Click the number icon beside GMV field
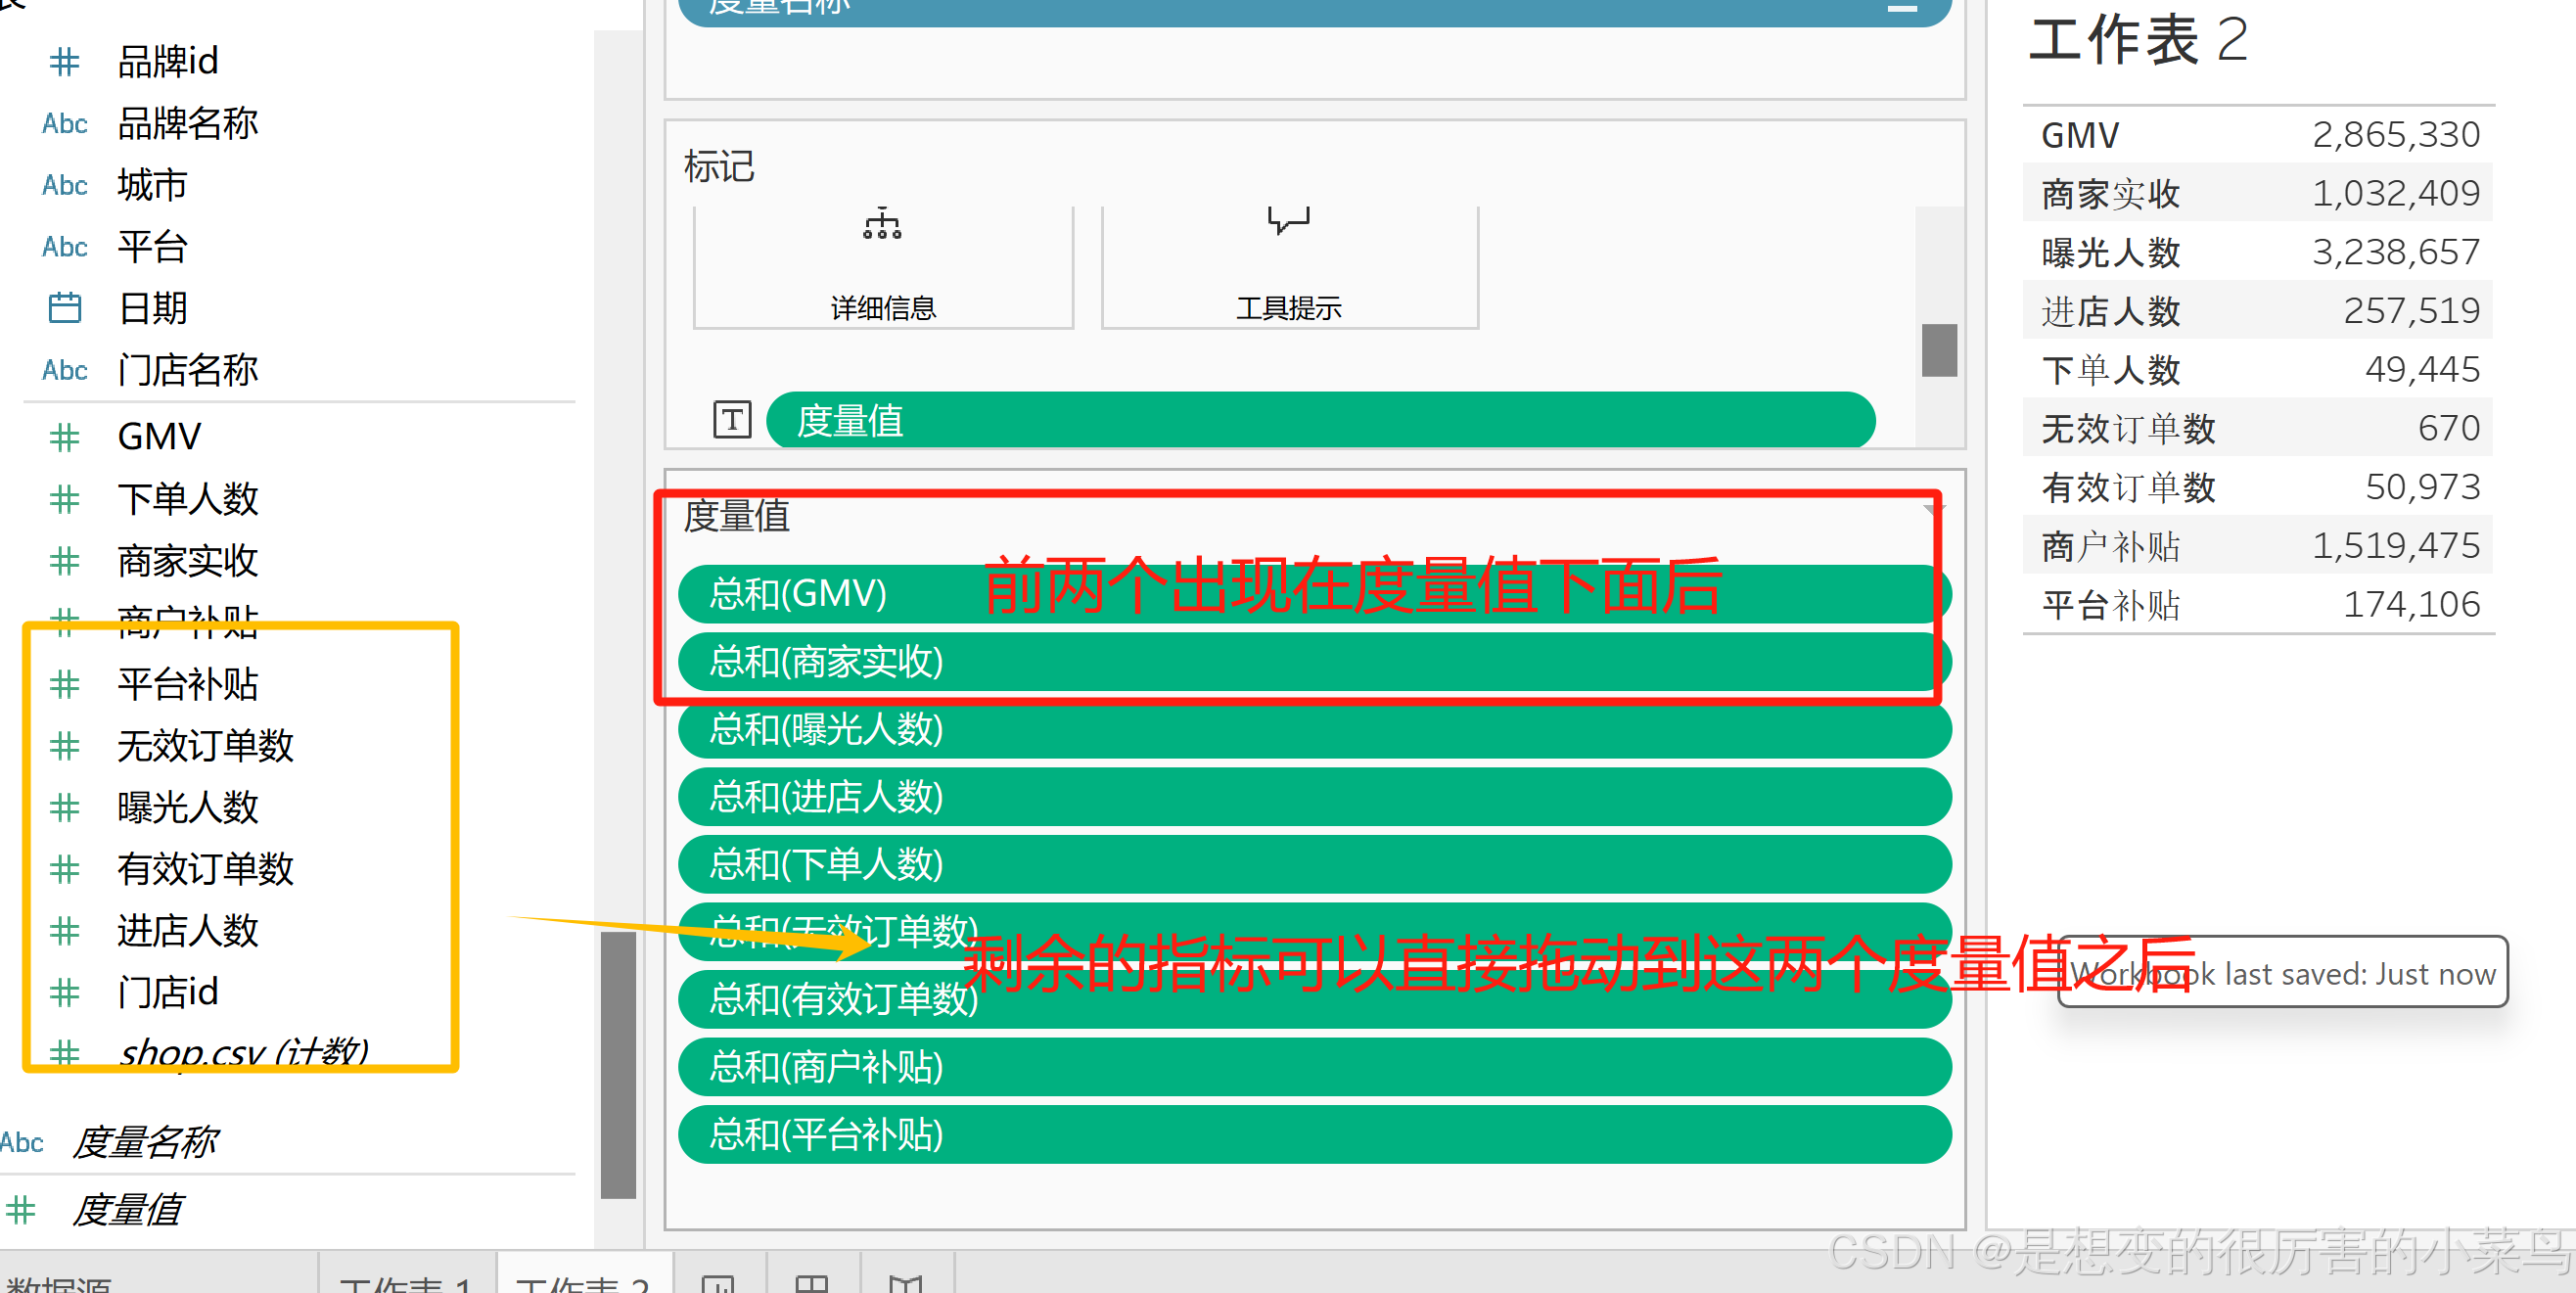Screen dimensions: 2576x1293 (x=65, y=437)
